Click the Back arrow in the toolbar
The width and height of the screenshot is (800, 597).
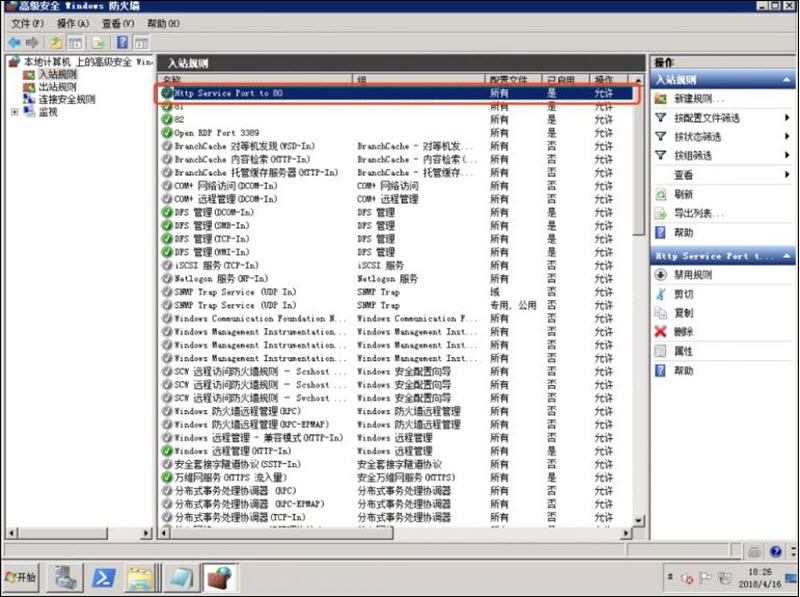14,43
